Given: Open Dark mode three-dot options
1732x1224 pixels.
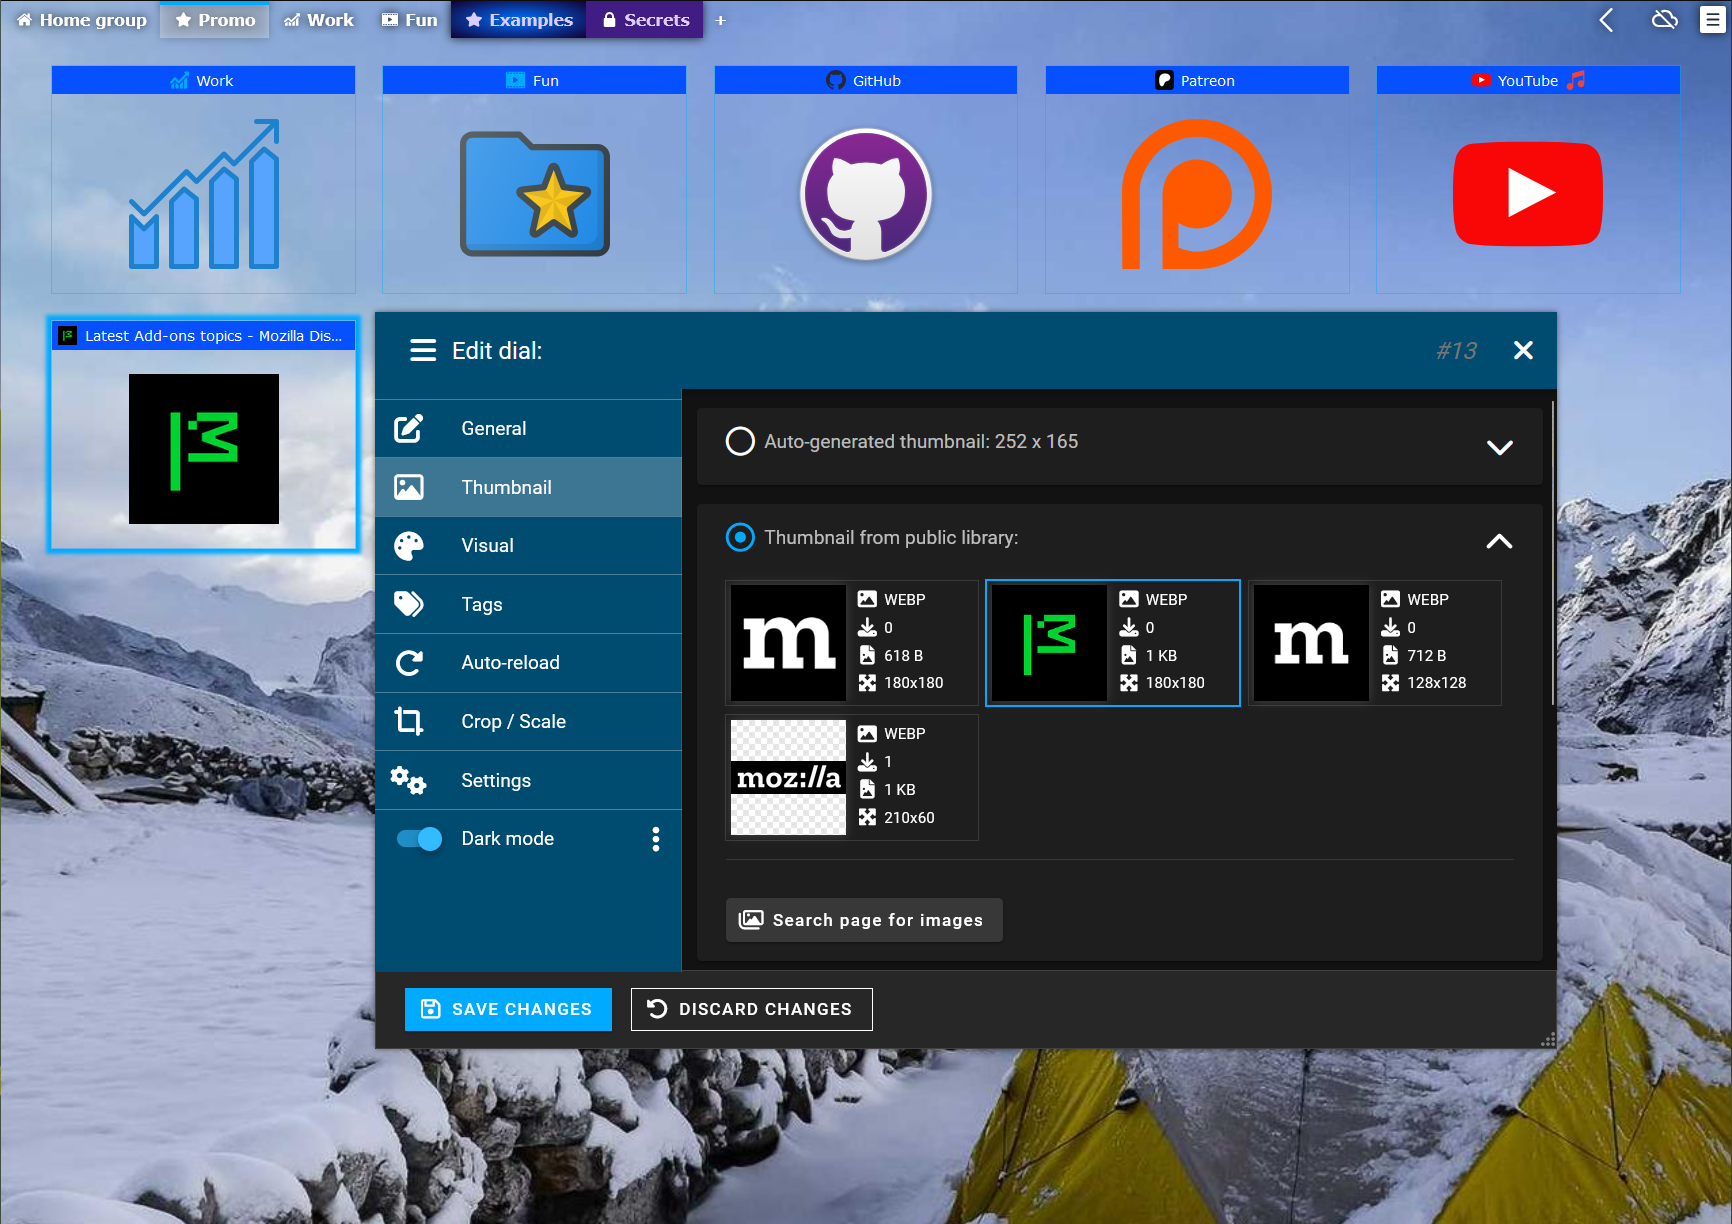Looking at the screenshot, I should pyautogui.click(x=656, y=839).
